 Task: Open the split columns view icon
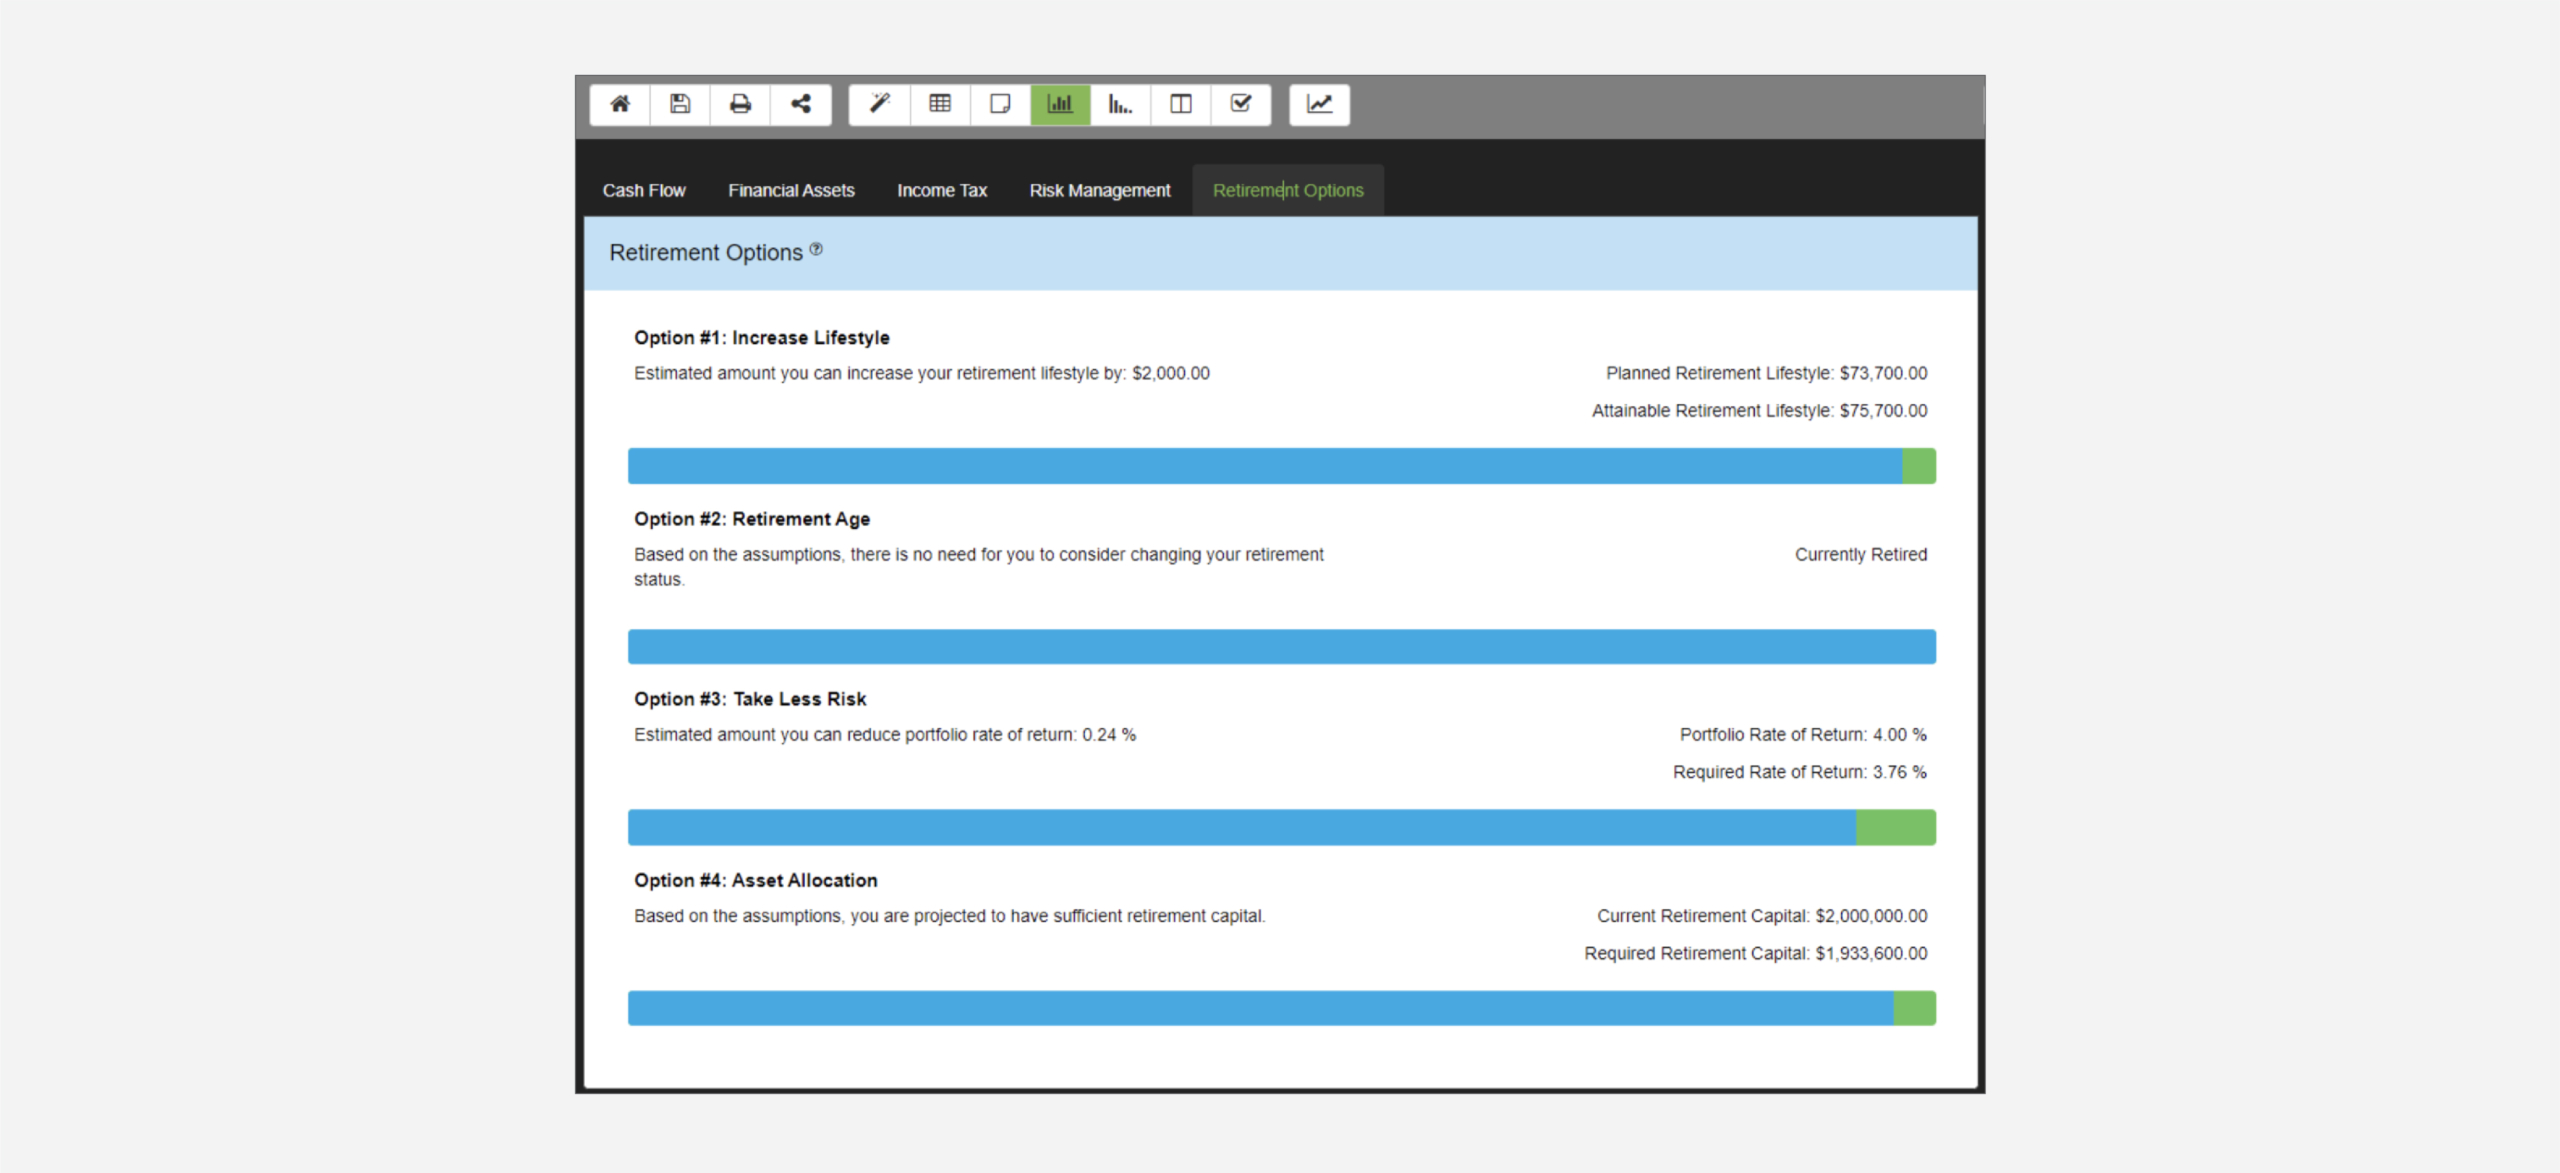coord(1181,104)
